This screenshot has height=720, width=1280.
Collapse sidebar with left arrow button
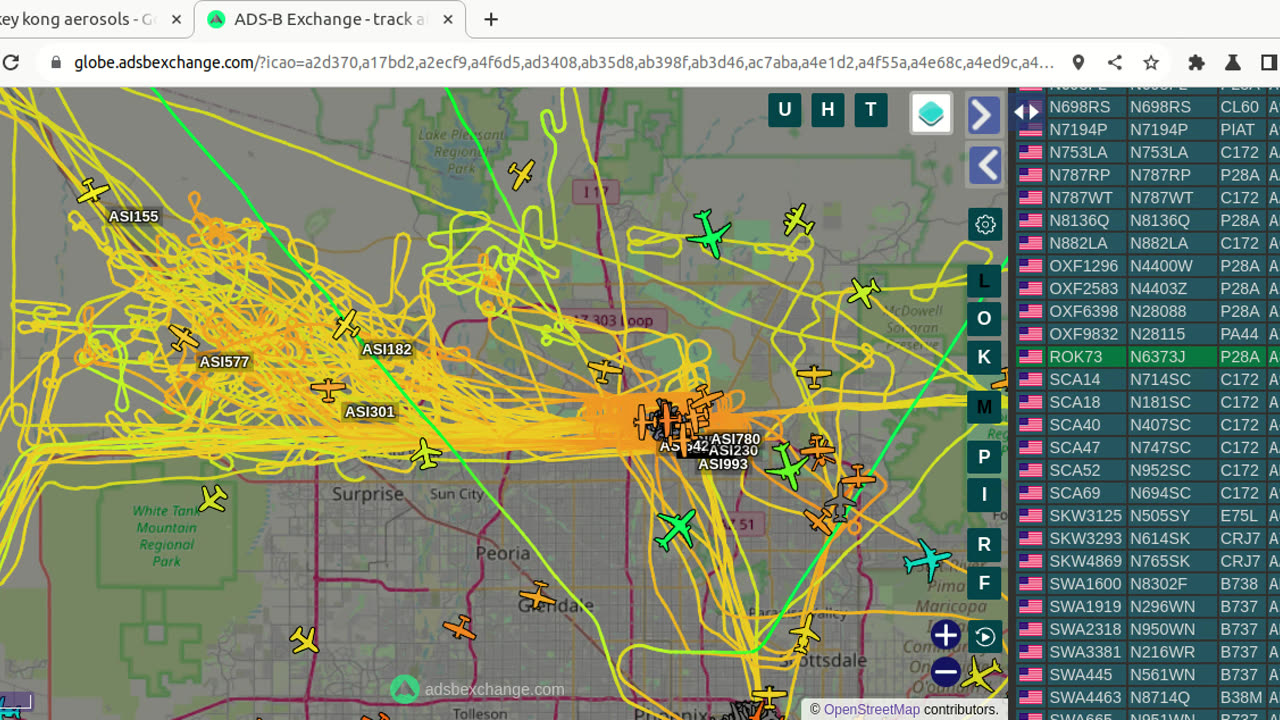[x=984, y=165]
